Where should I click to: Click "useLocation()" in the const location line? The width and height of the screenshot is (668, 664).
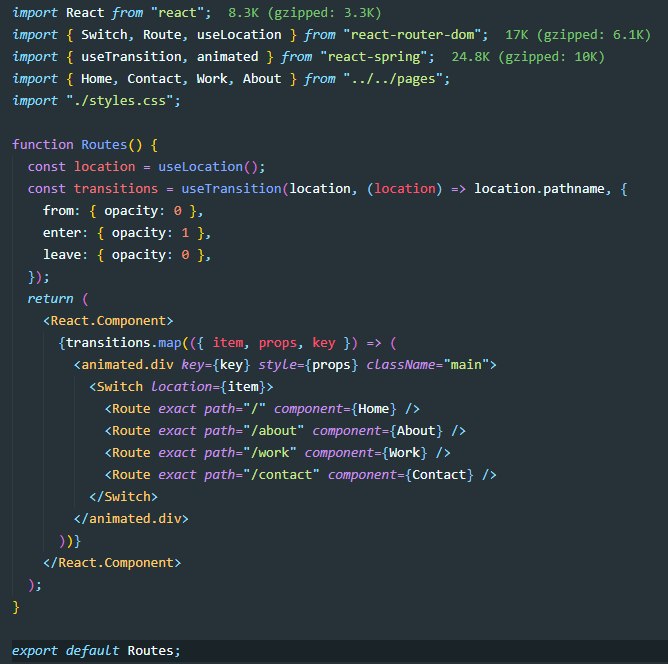208,167
